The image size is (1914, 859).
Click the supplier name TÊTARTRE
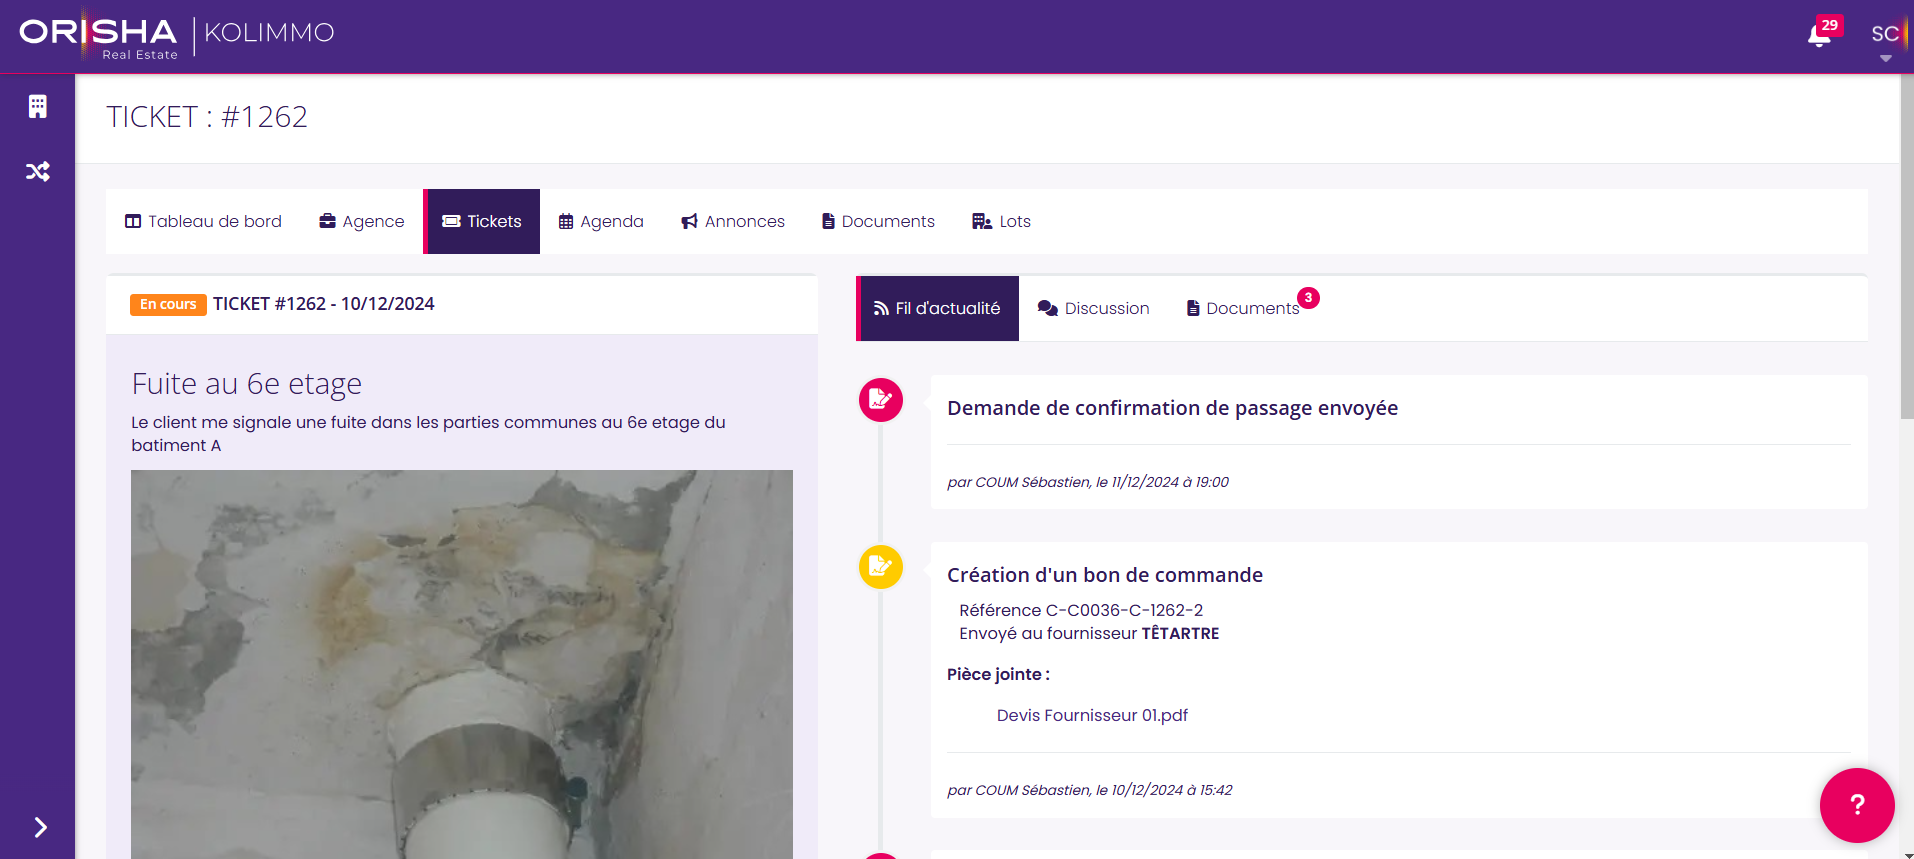(1180, 633)
